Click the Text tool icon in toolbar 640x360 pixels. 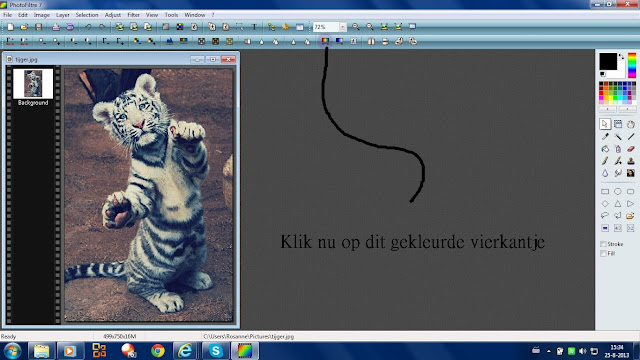tap(254, 27)
